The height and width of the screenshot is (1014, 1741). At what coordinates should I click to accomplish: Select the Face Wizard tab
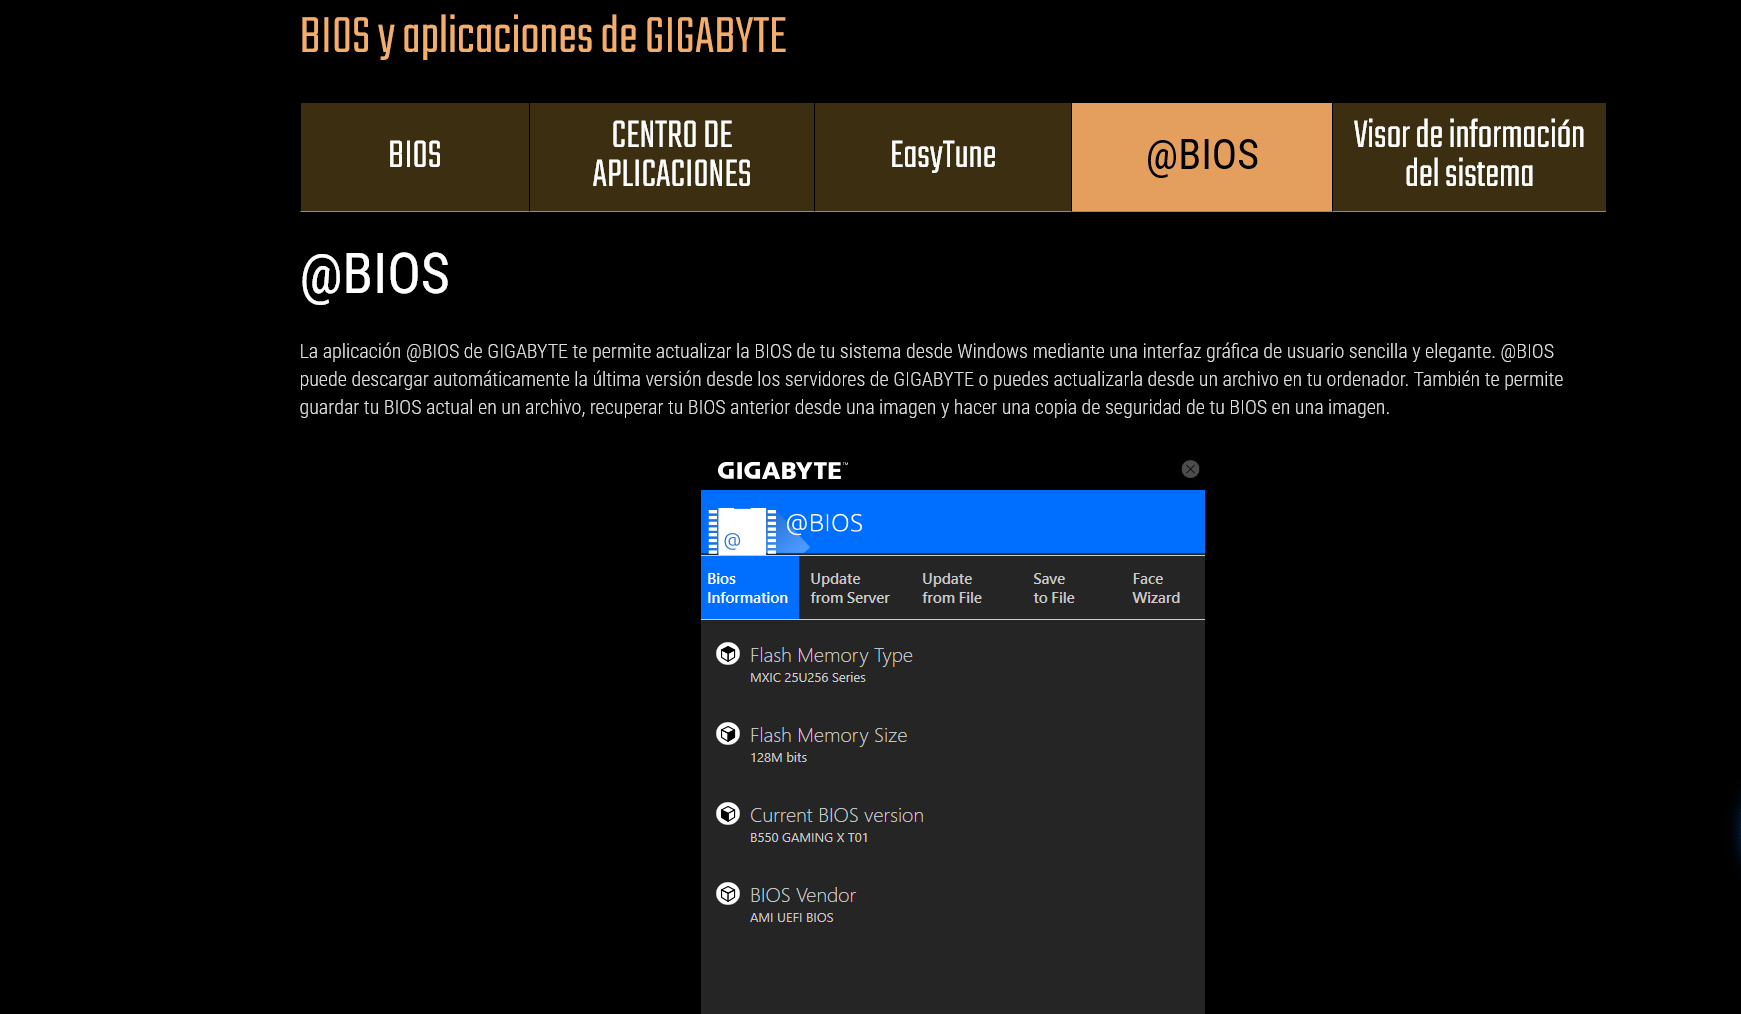pos(1156,588)
